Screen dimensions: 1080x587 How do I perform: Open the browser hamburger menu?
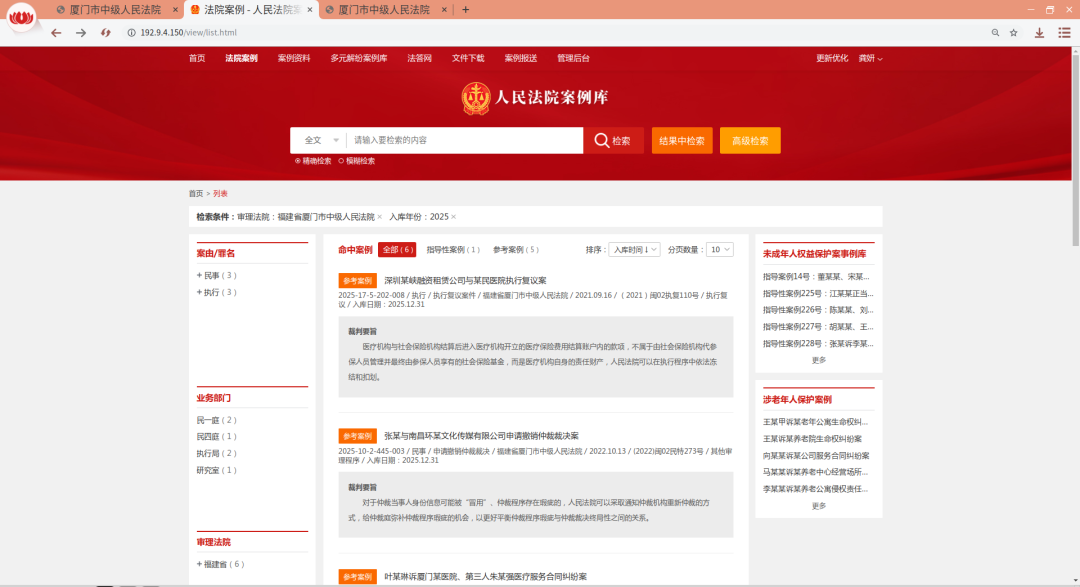(1064, 32)
